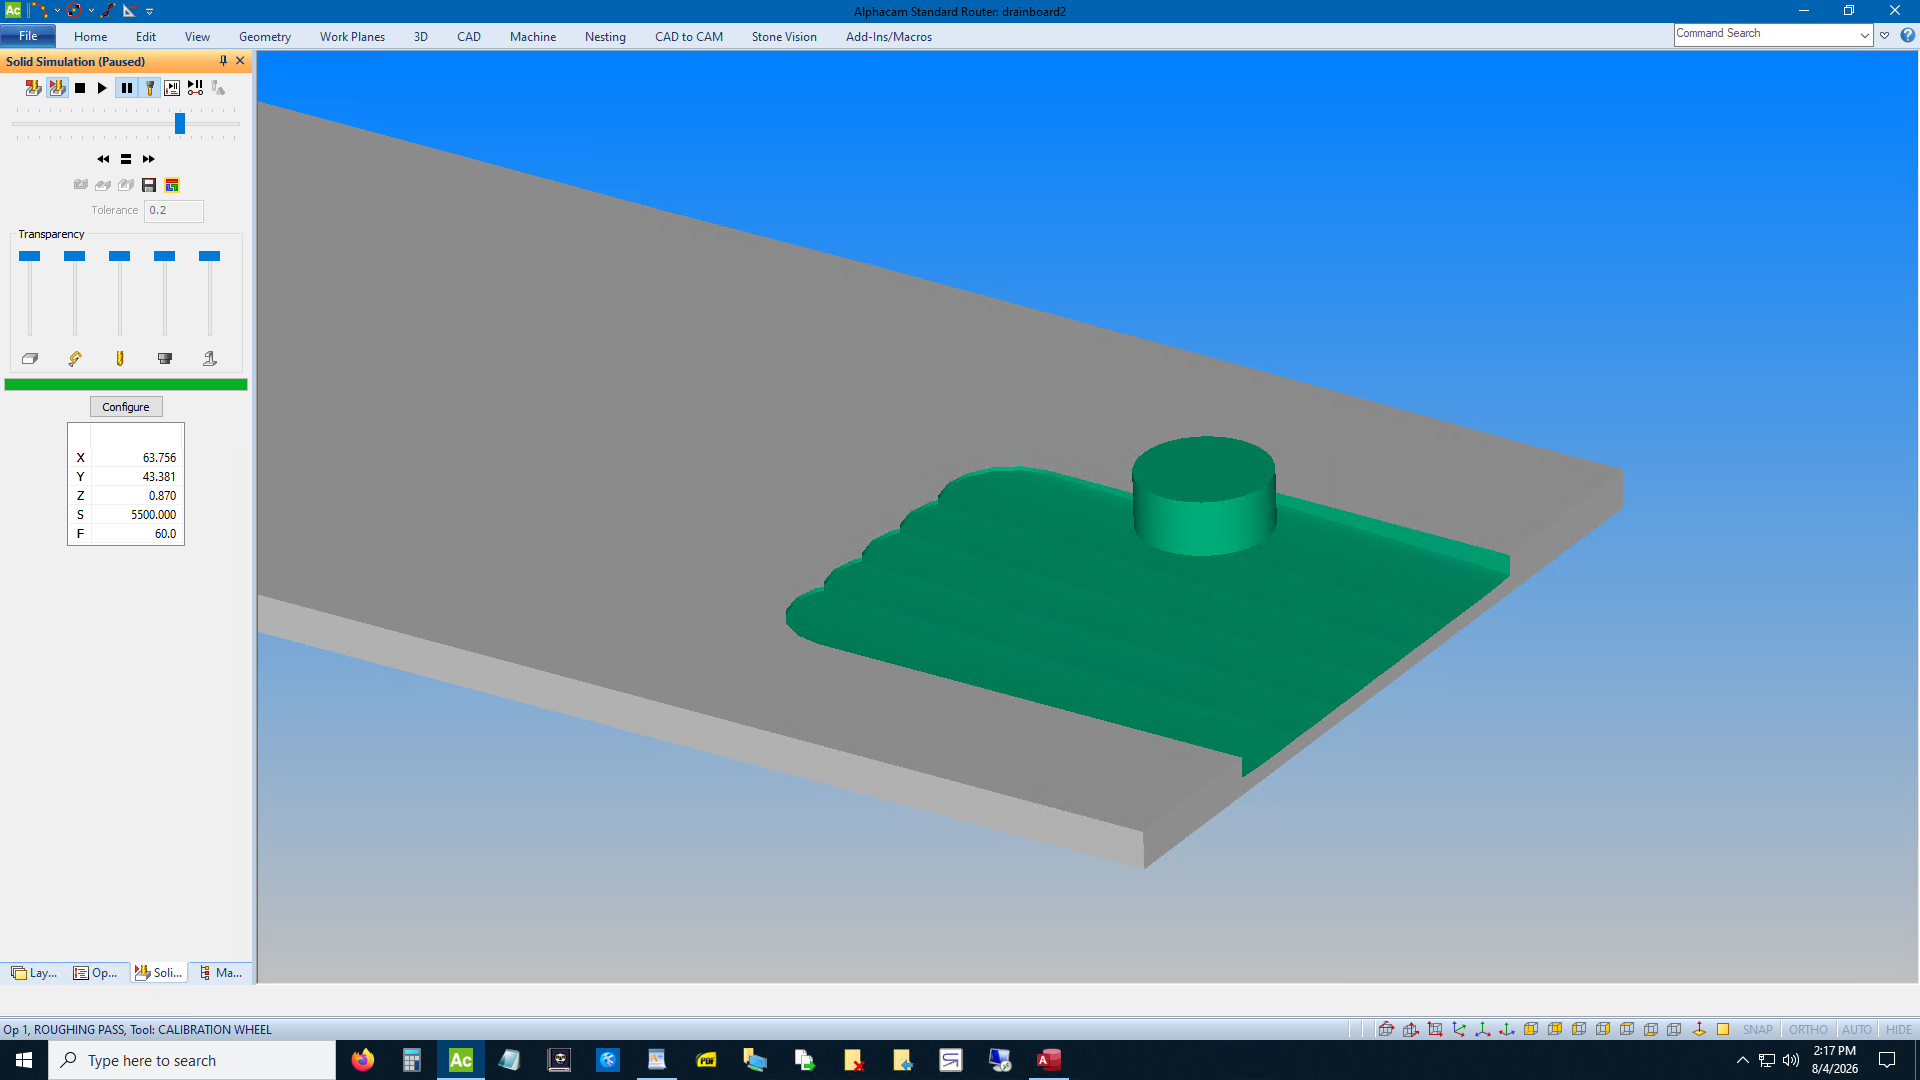Image resolution: width=1920 pixels, height=1080 pixels.
Task: Click the taskbar search box
Action: point(192,1060)
